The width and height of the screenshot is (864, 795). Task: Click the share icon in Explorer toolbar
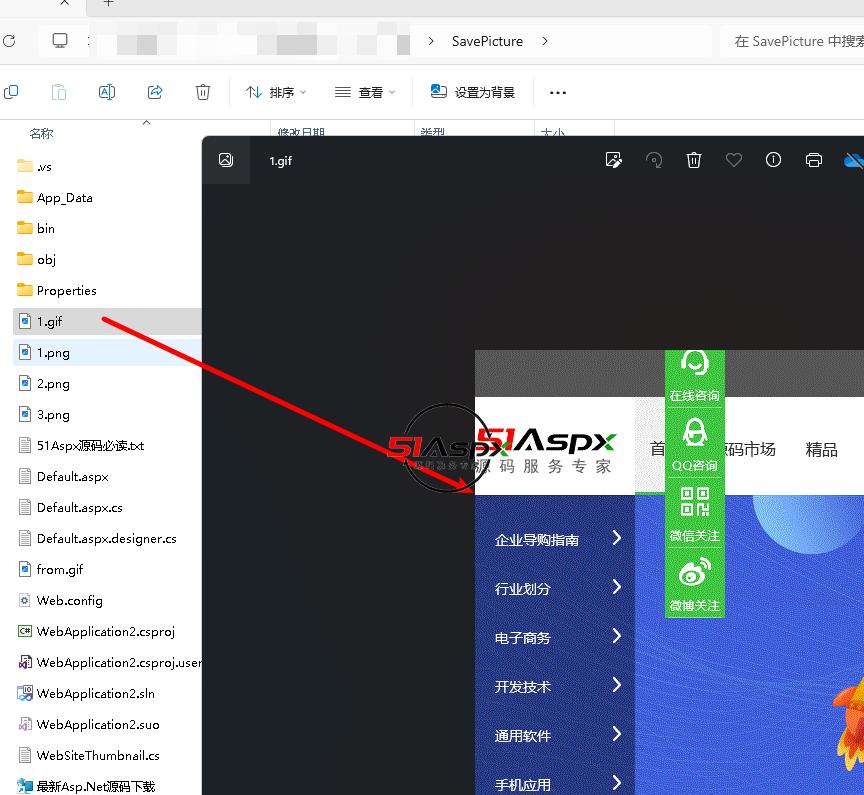click(x=155, y=92)
